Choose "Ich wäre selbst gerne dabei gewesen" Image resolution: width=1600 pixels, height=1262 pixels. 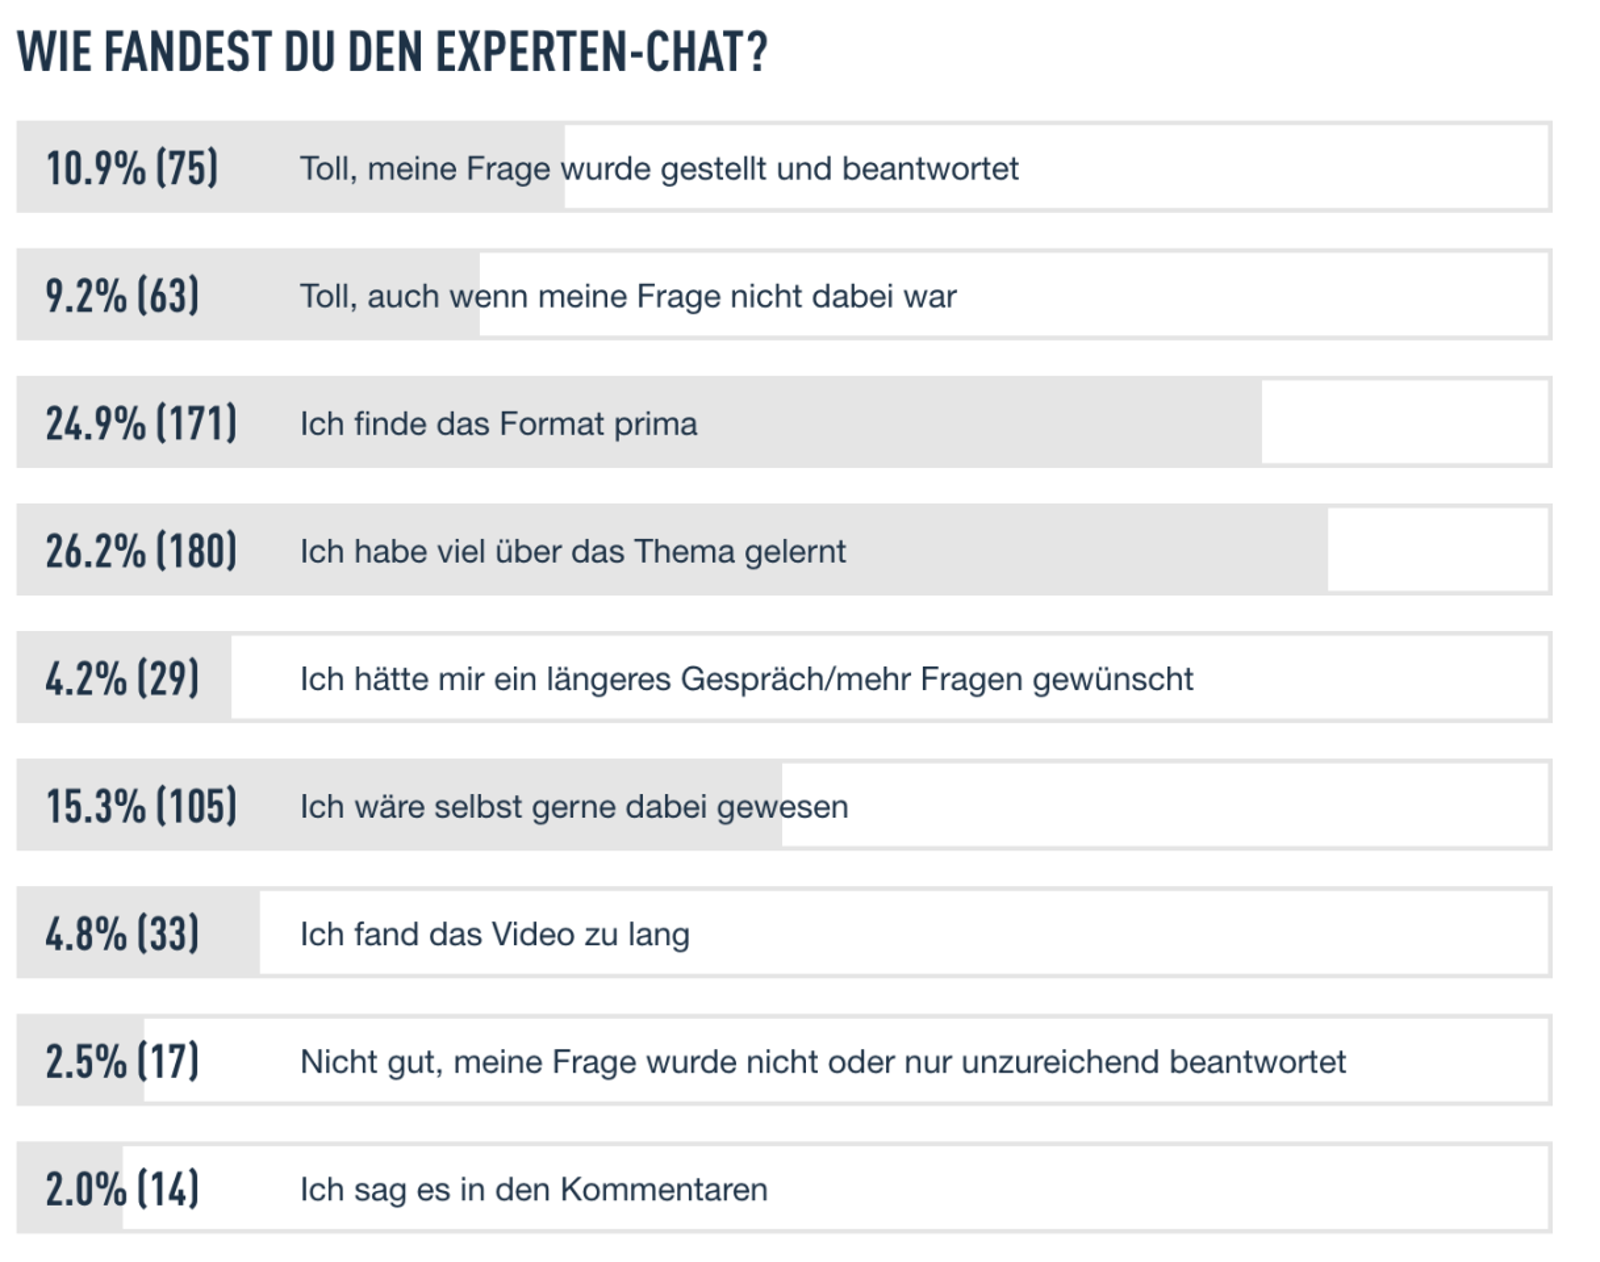(x=573, y=807)
